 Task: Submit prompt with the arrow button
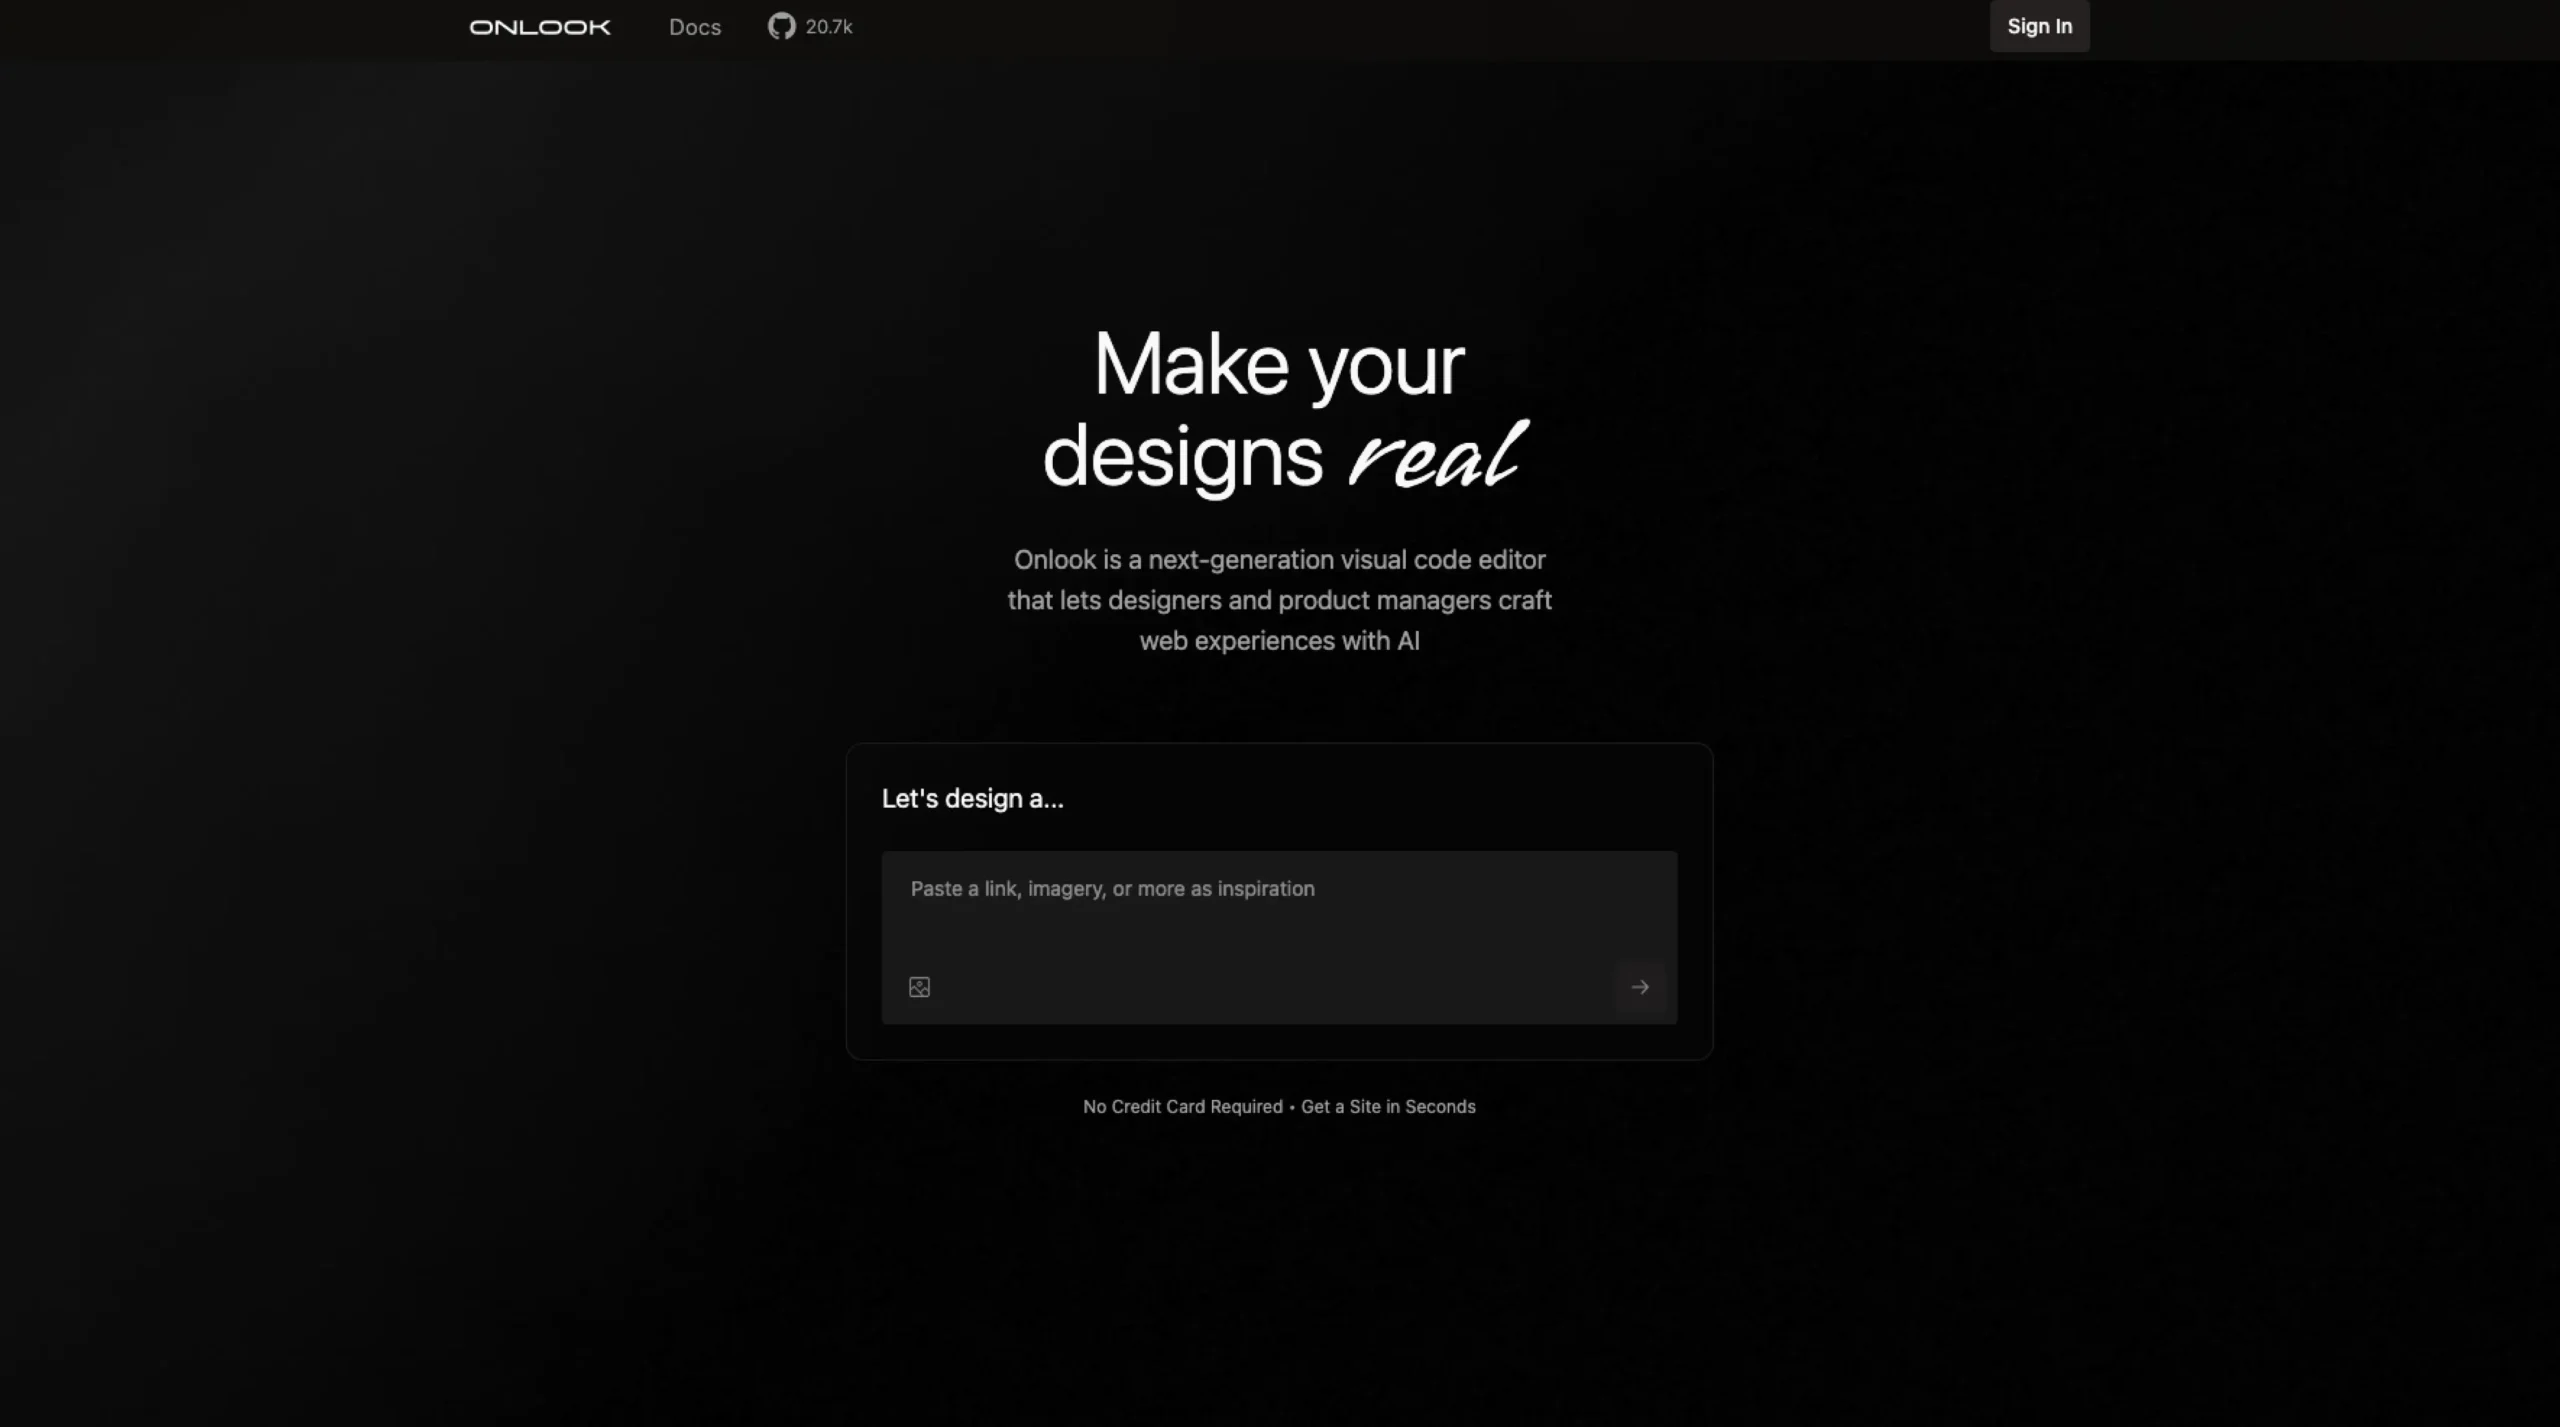pos(1640,987)
